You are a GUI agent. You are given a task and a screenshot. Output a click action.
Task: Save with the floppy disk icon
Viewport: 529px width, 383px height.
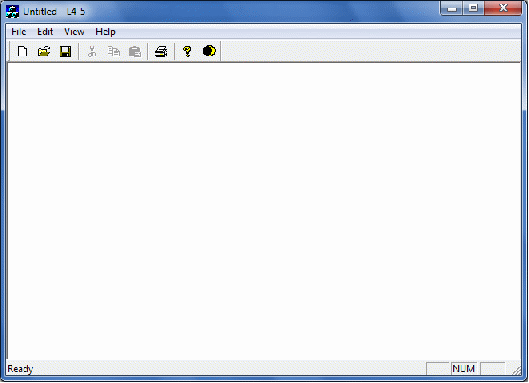point(65,51)
